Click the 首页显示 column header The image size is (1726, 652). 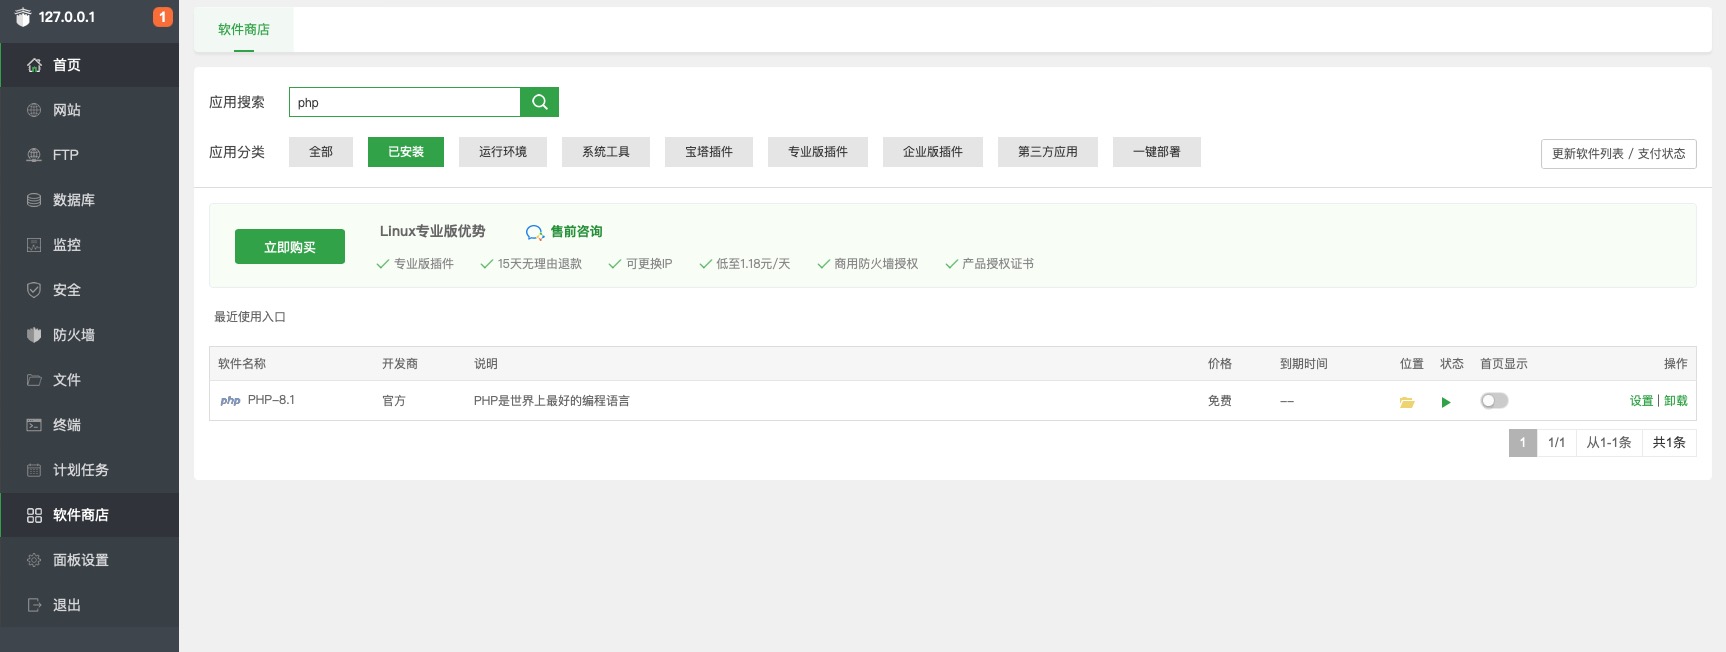click(1504, 364)
